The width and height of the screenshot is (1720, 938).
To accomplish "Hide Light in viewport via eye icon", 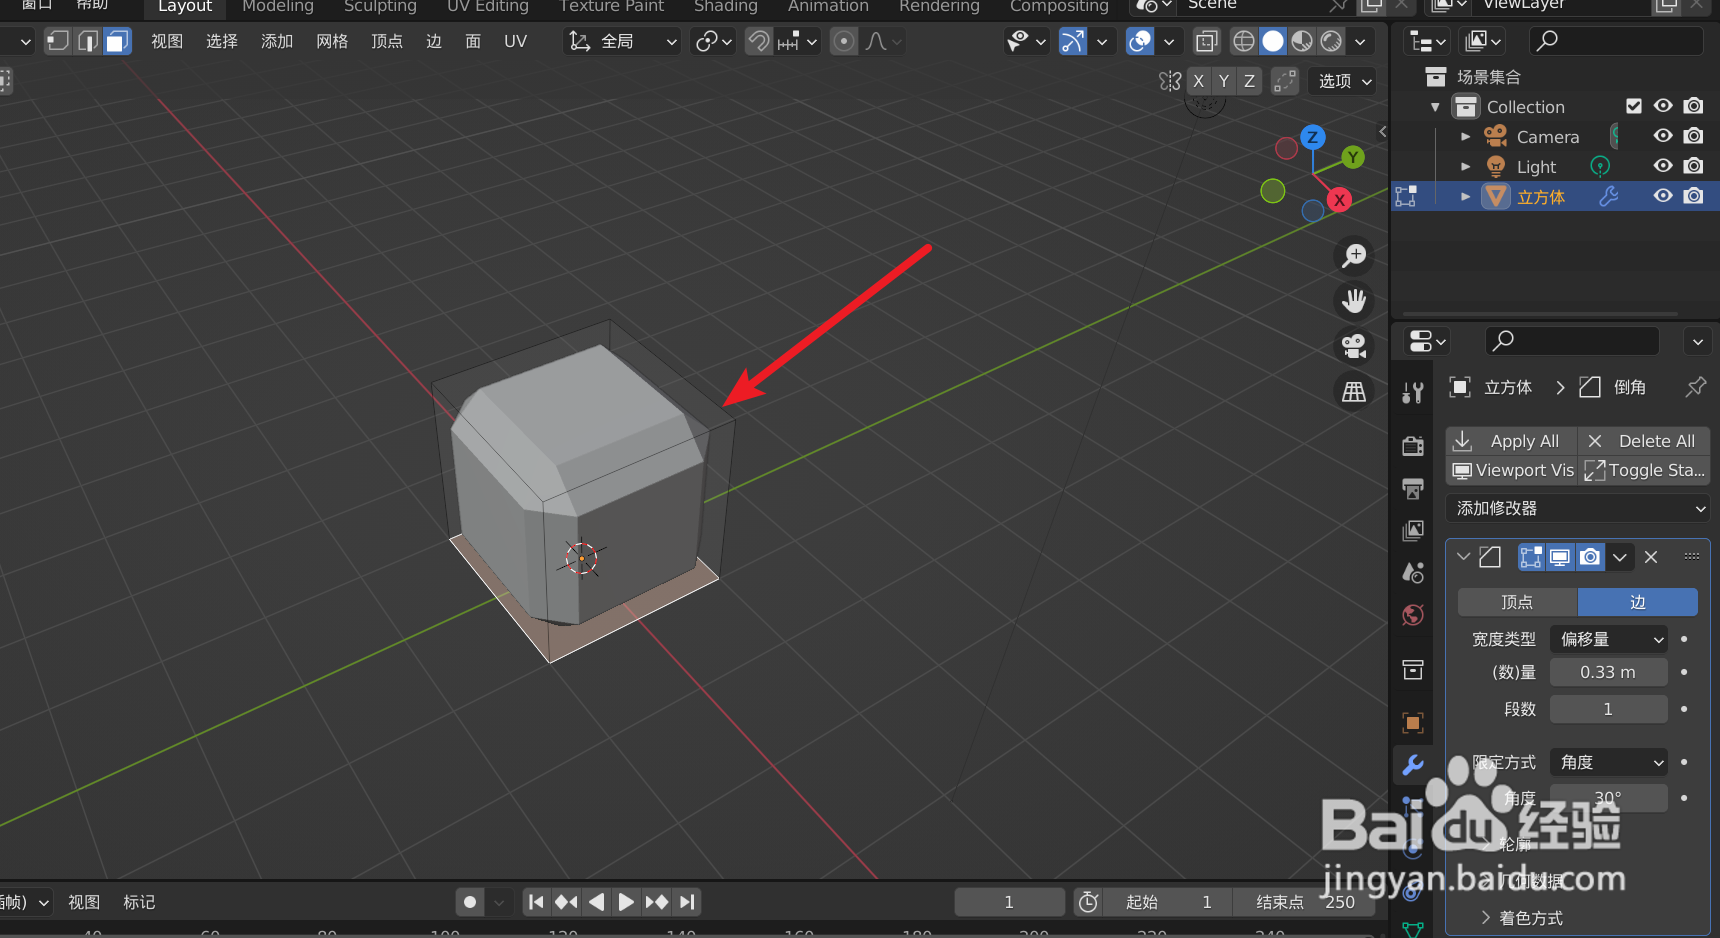I will click(1663, 166).
